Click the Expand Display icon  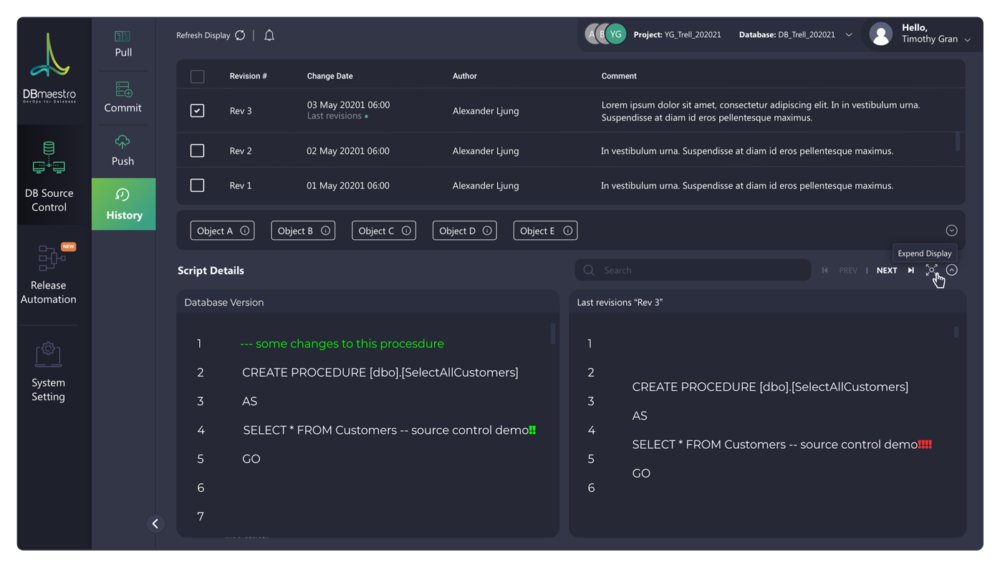coord(932,270)
